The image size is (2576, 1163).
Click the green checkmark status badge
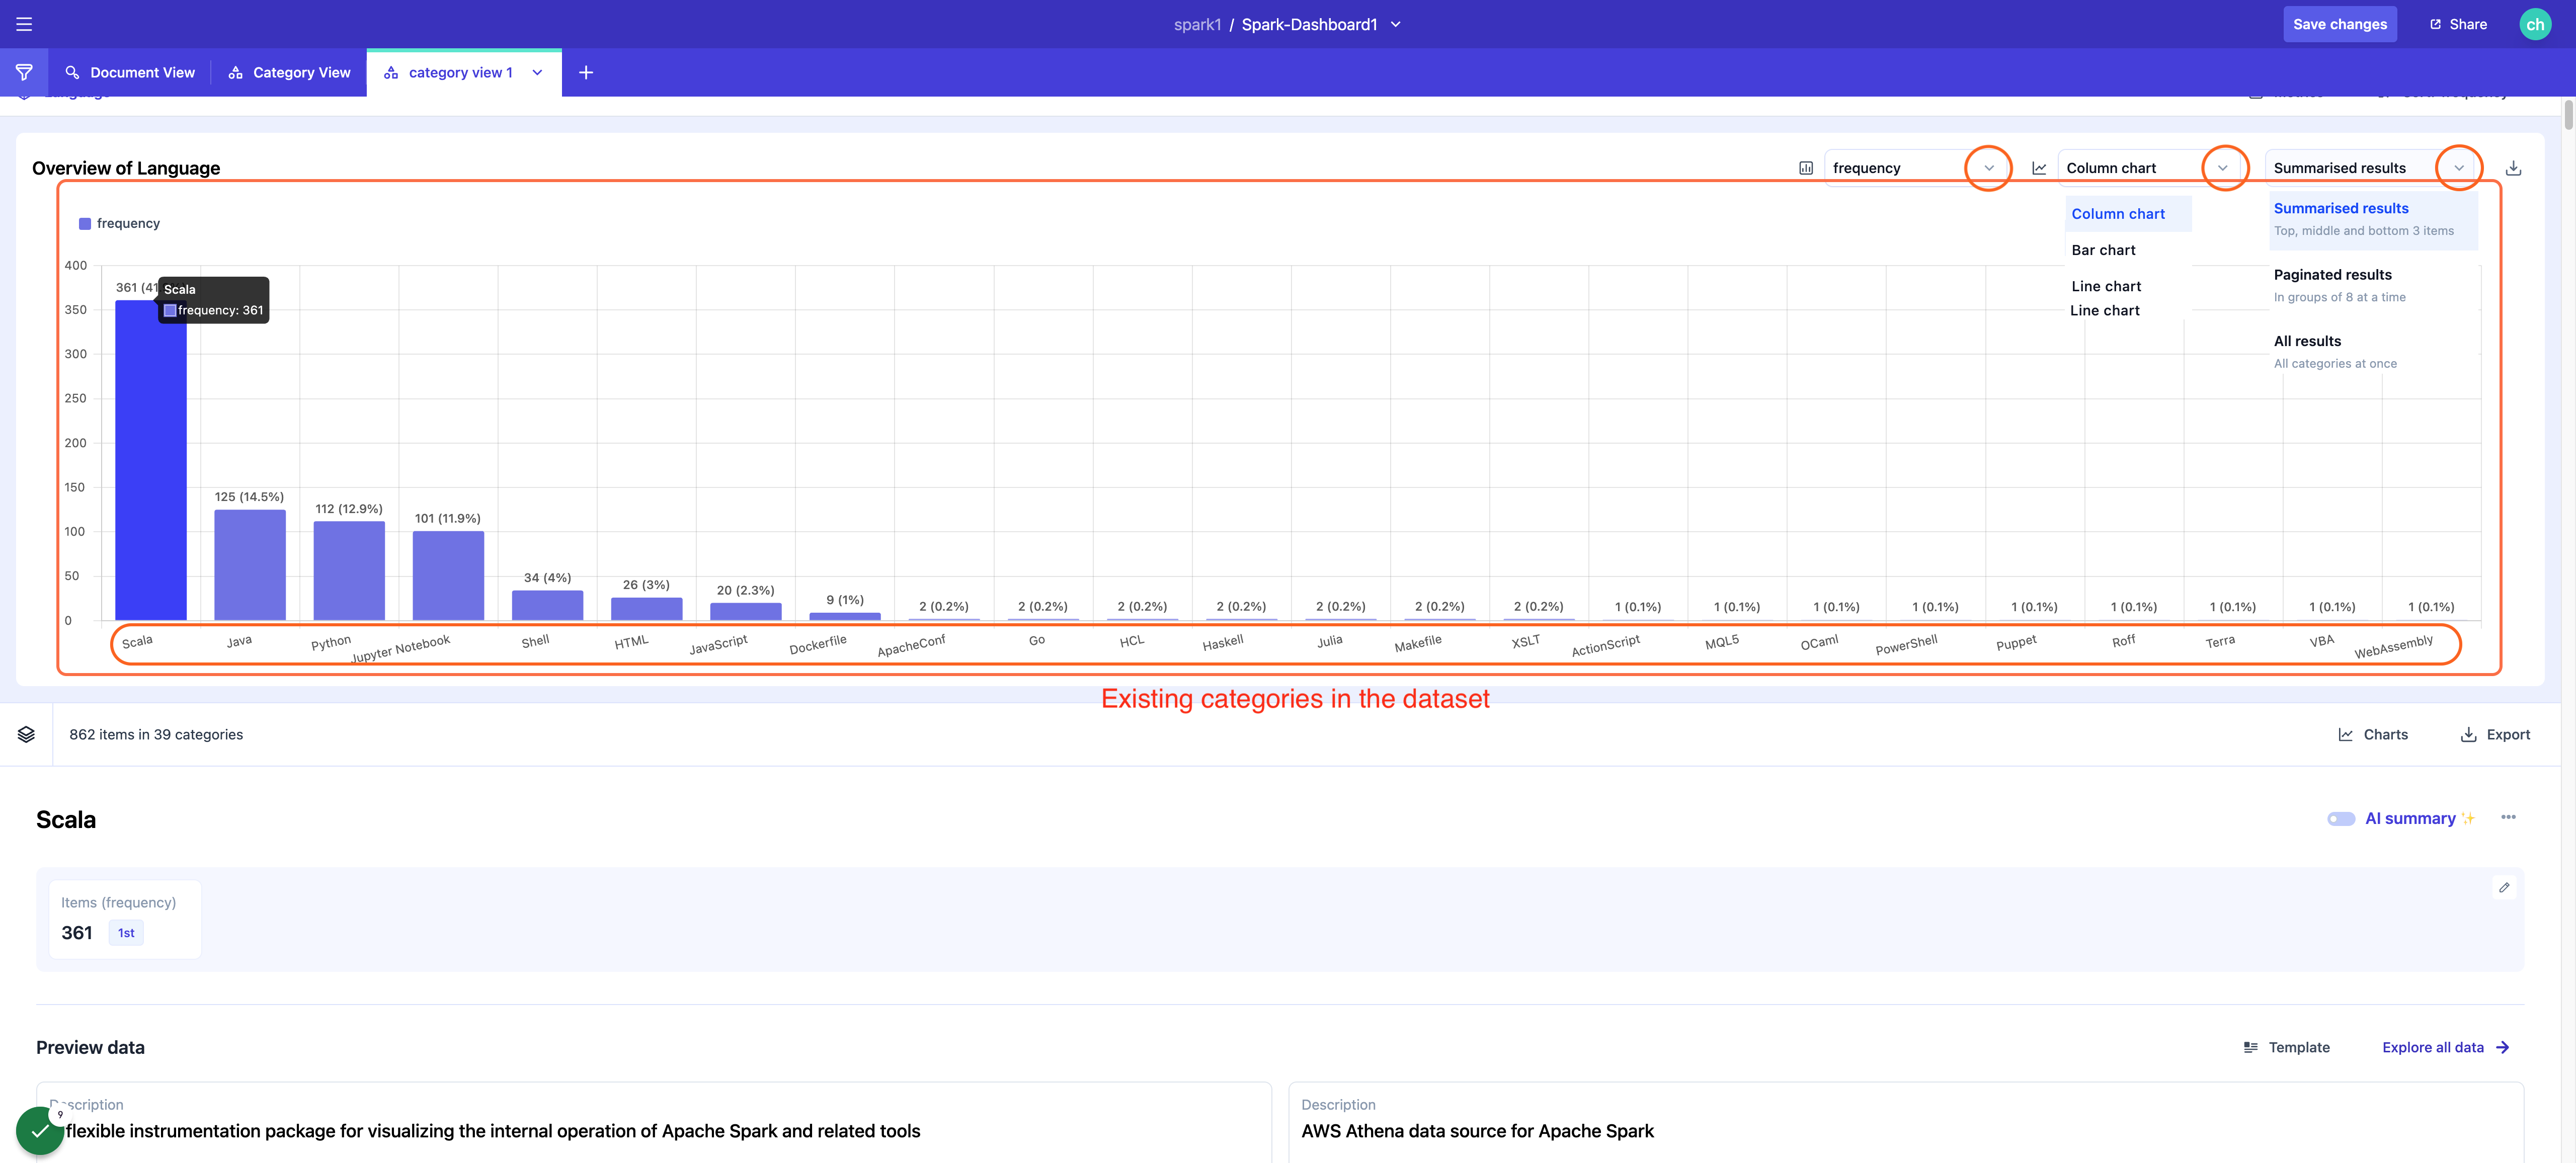click(40, 1131)
